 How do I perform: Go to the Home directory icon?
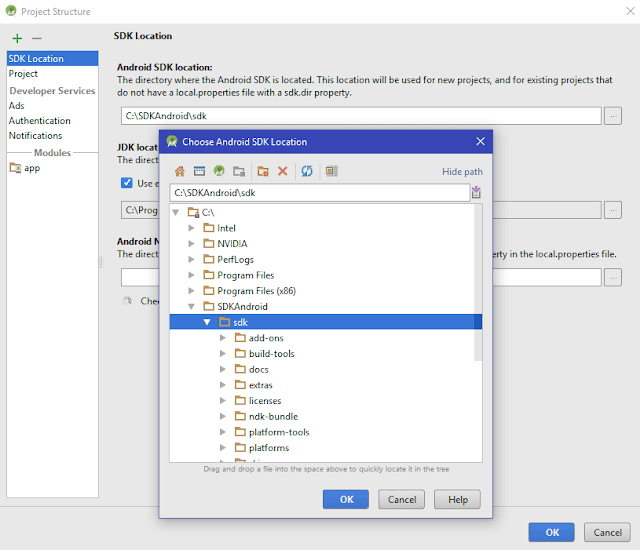click(180, 171)
